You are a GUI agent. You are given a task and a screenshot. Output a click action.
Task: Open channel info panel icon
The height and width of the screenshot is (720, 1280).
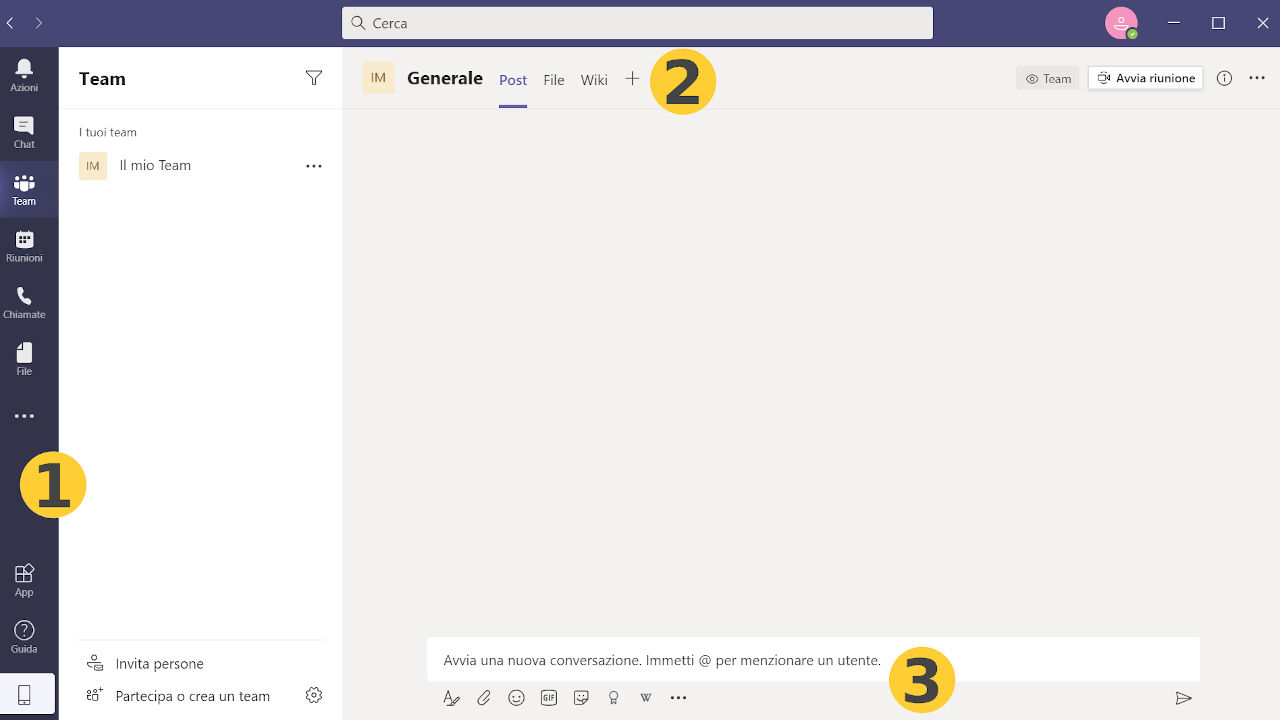click(1224, 78)
